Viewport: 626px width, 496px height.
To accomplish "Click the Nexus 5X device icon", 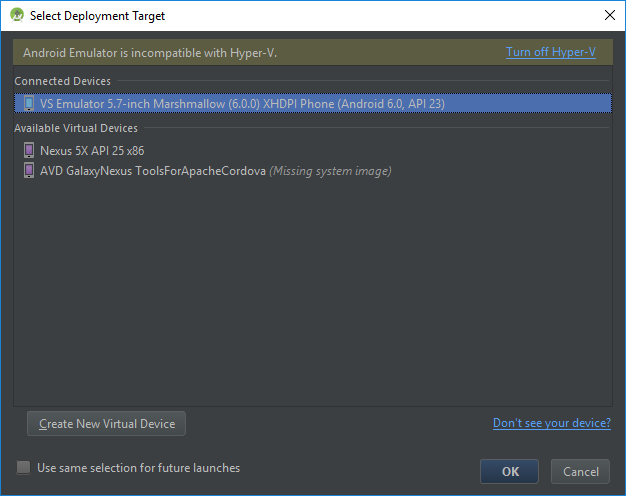I will (29, 151).
